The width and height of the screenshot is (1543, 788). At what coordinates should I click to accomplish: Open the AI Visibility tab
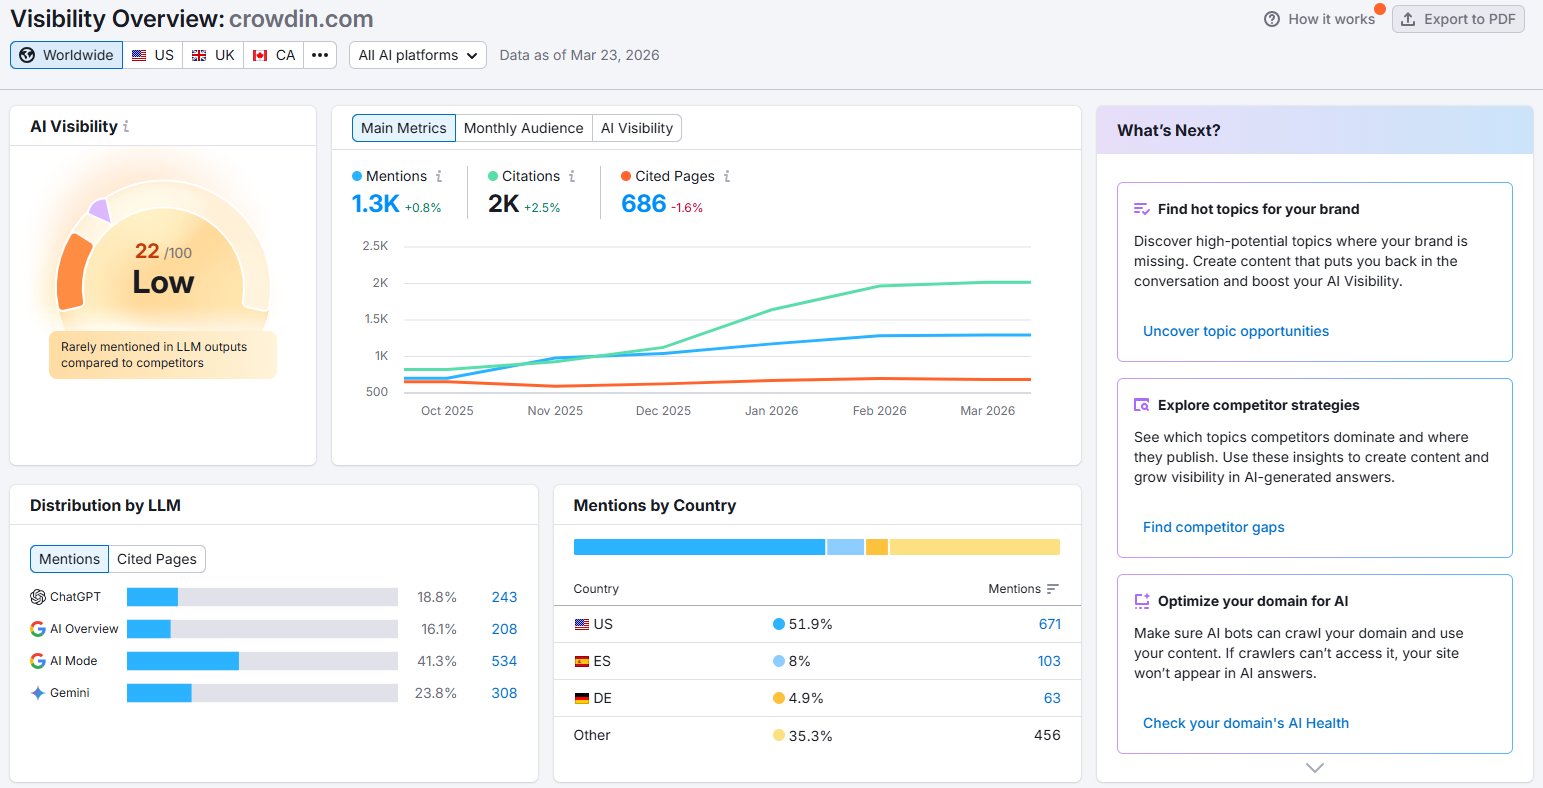637,128
